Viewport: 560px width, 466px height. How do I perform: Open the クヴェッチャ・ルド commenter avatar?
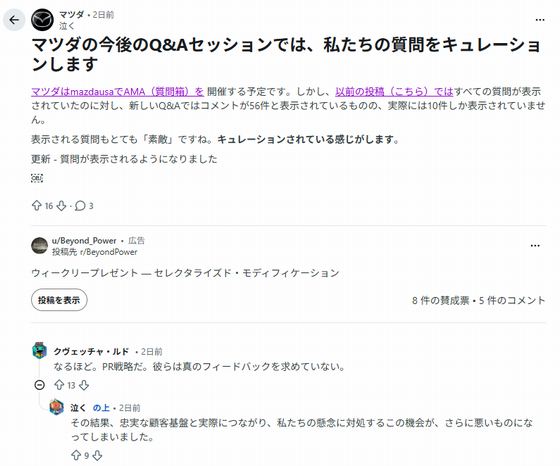(x=39, y=351)
